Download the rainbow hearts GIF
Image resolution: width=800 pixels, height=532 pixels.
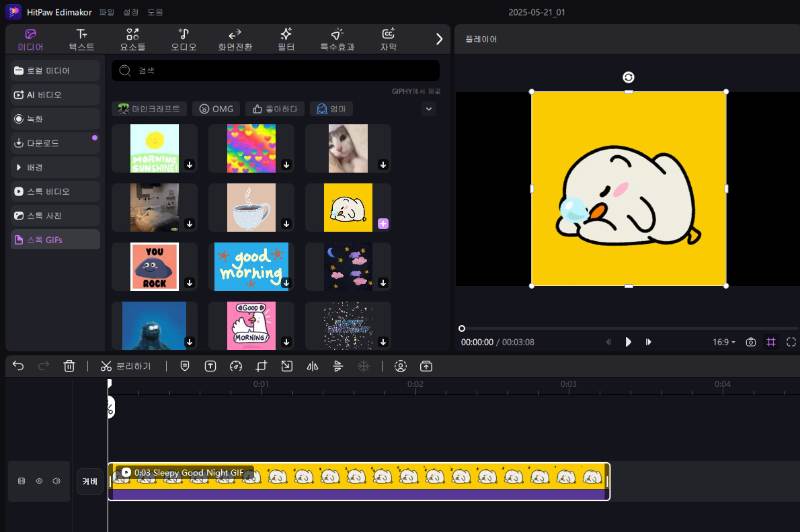tap(286, 165)
